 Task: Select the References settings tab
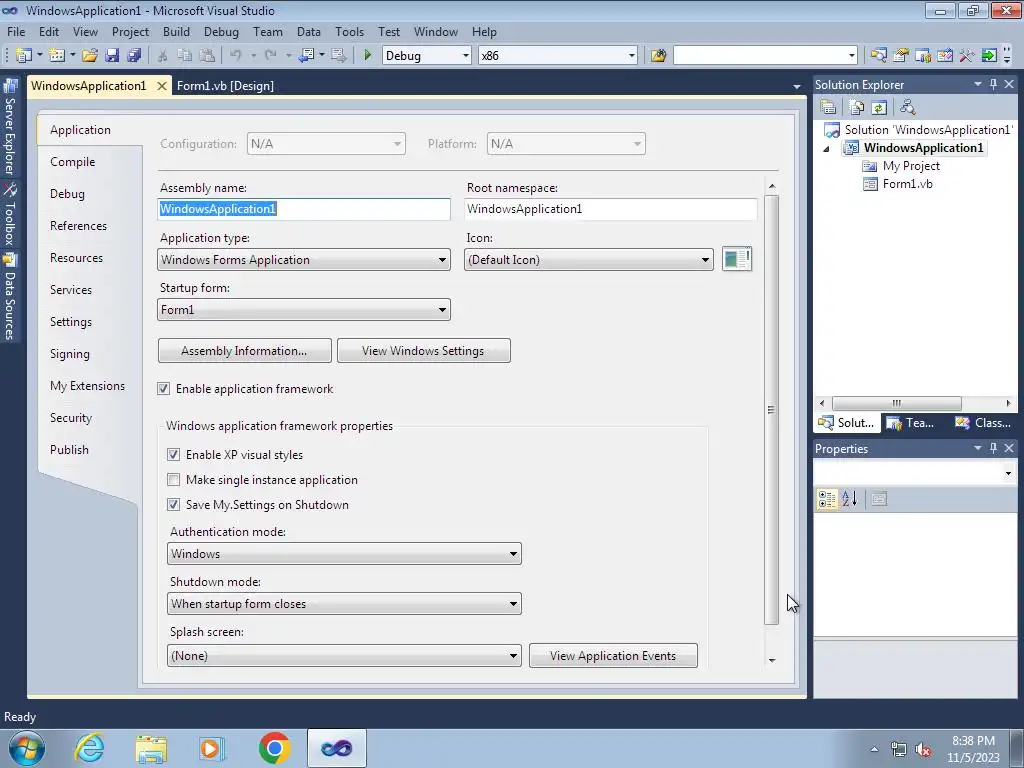[78, 225]
